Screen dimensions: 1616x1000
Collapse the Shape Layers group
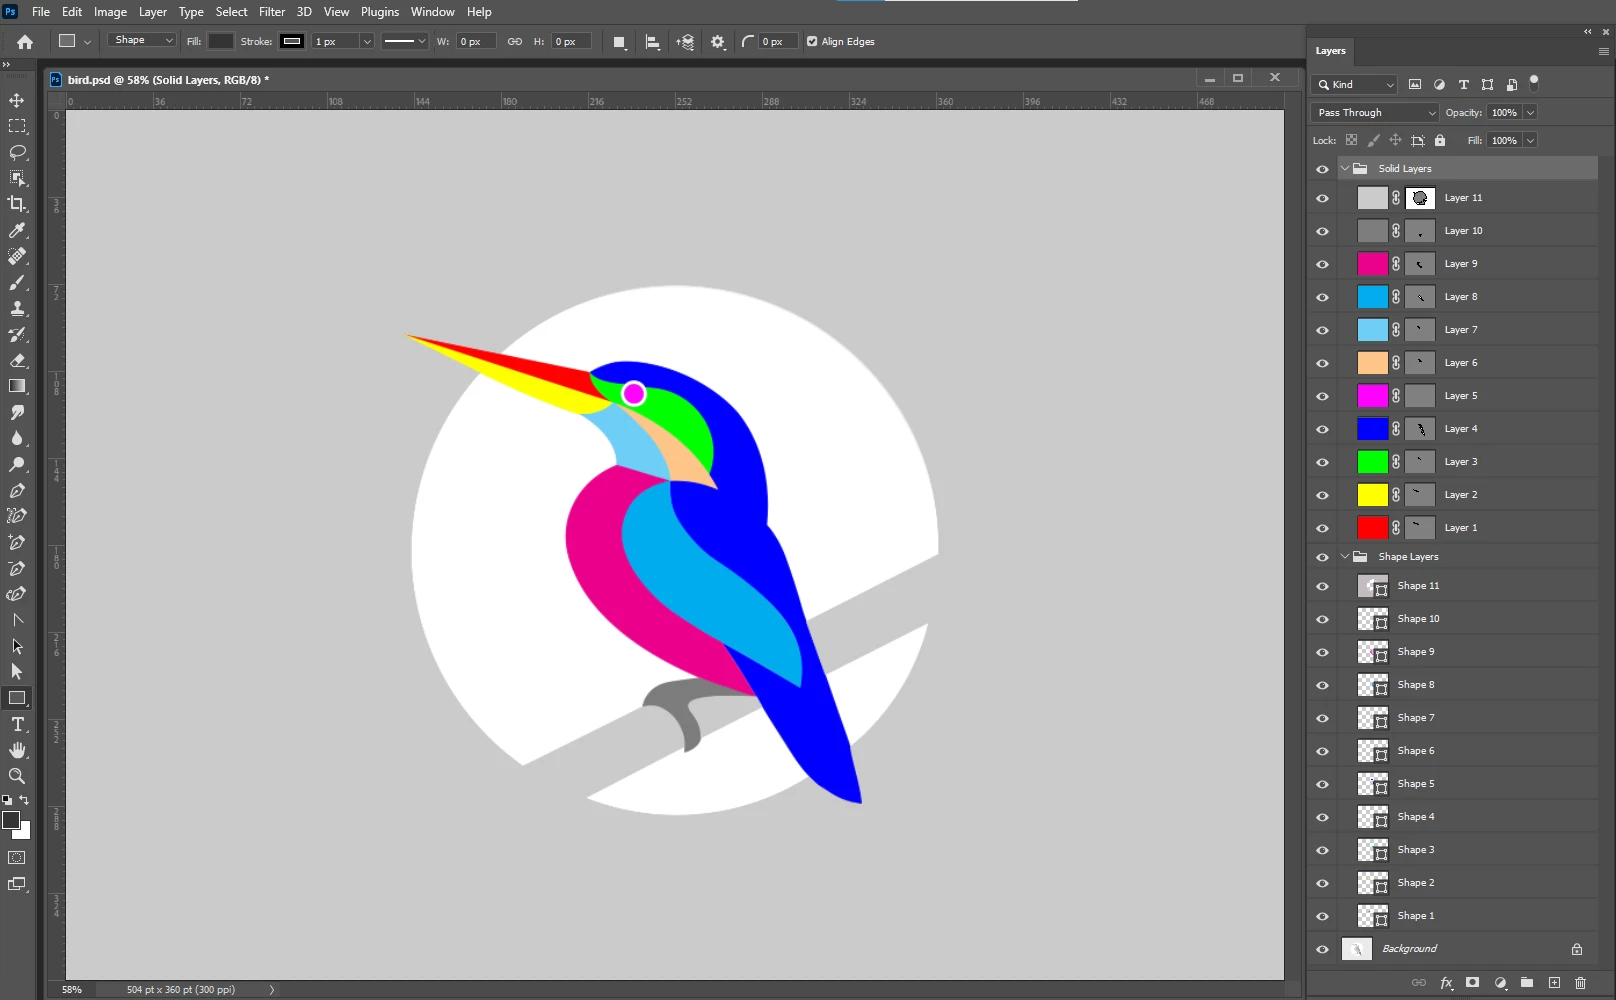(x=1345, y=556)
